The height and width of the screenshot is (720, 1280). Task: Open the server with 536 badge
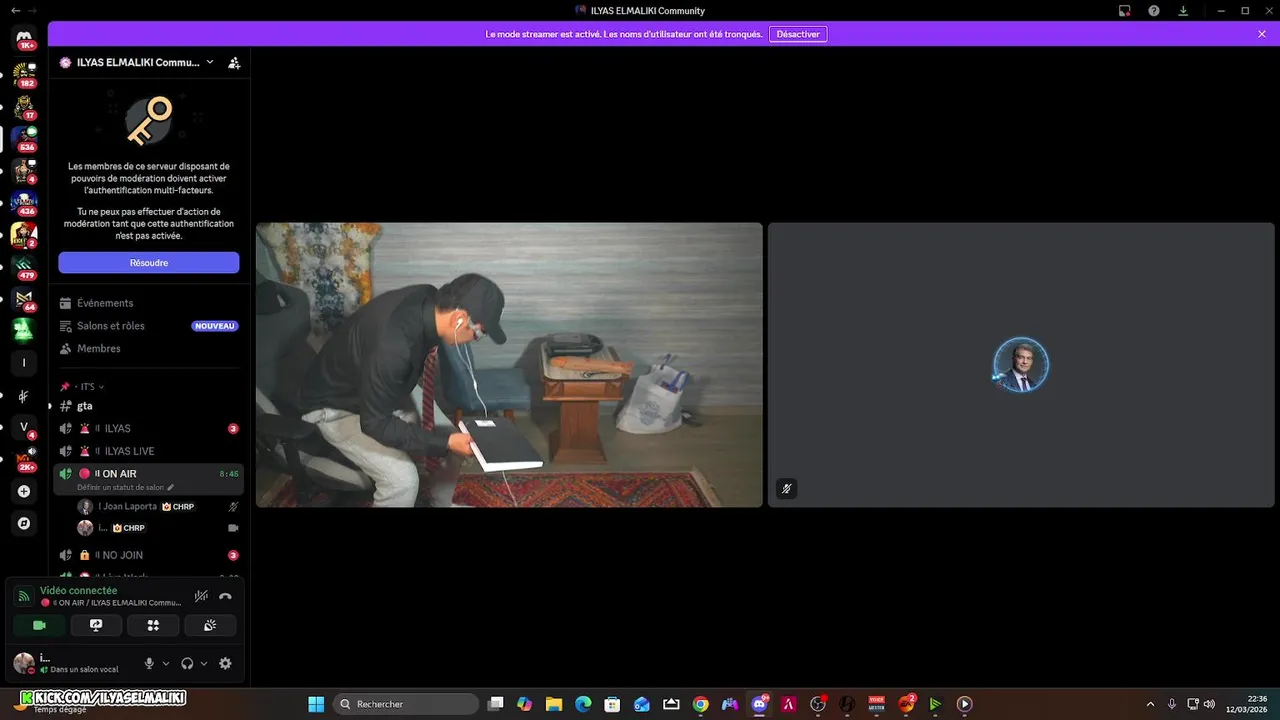tap(24, 137)
